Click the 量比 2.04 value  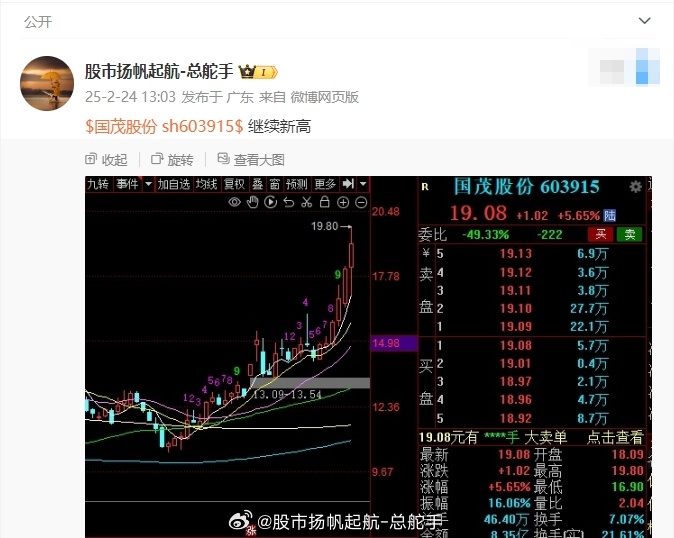(x=631, y=503)
